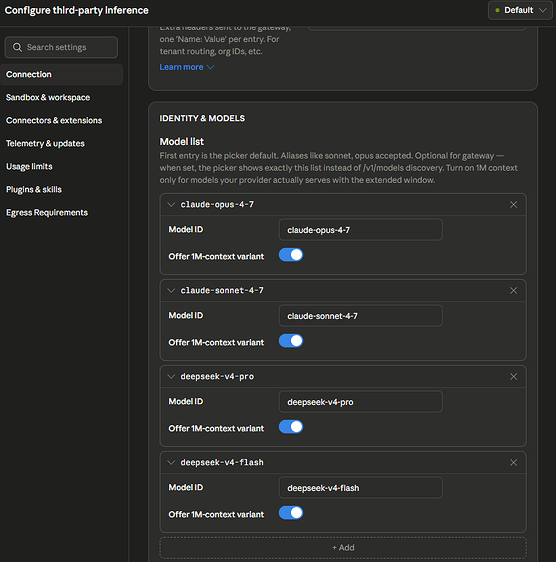Toggle 1M-context variant for claude-opus-4-7

[x=291, y=255]
